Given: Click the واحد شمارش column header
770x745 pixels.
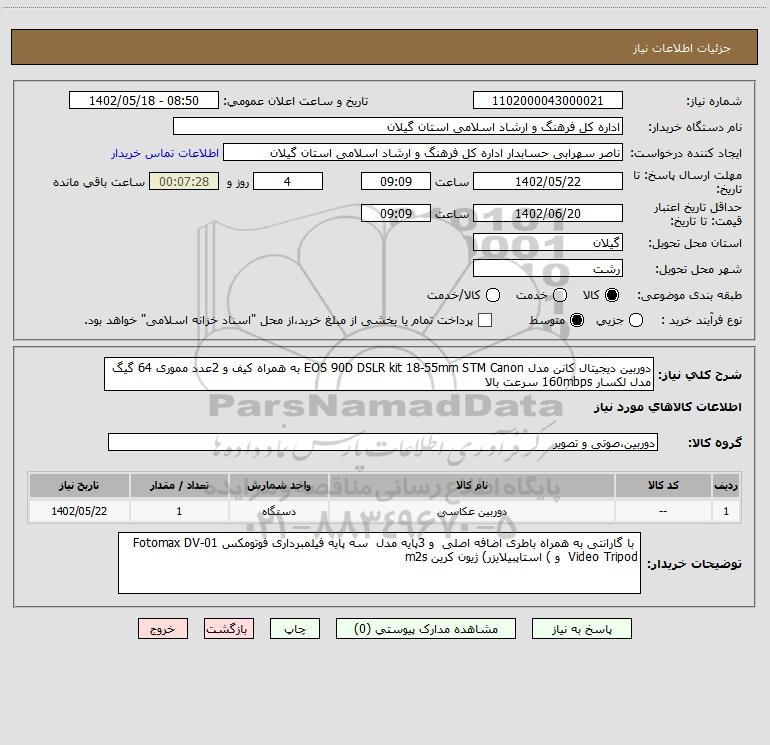Looking at the screenshot, I should coord(278,485).
